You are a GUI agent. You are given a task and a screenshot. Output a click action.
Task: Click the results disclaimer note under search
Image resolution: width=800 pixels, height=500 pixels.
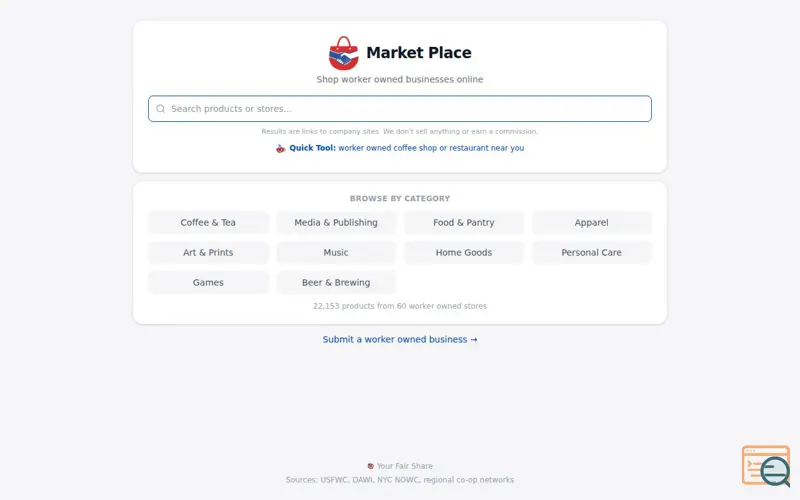pos(400,132)
